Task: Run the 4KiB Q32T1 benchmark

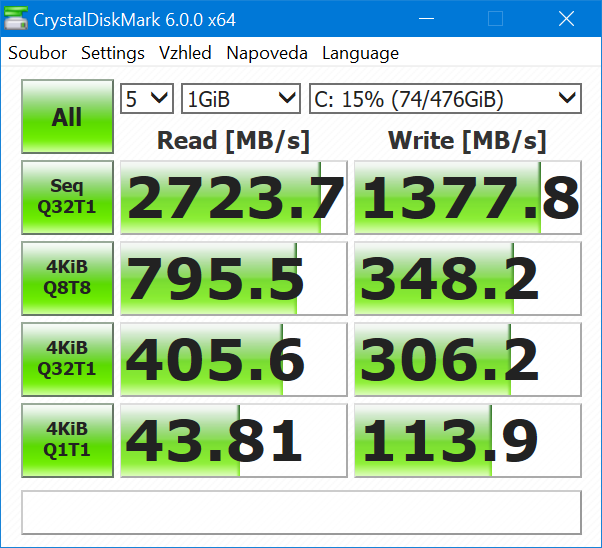Action: click(x=67, y=360)
